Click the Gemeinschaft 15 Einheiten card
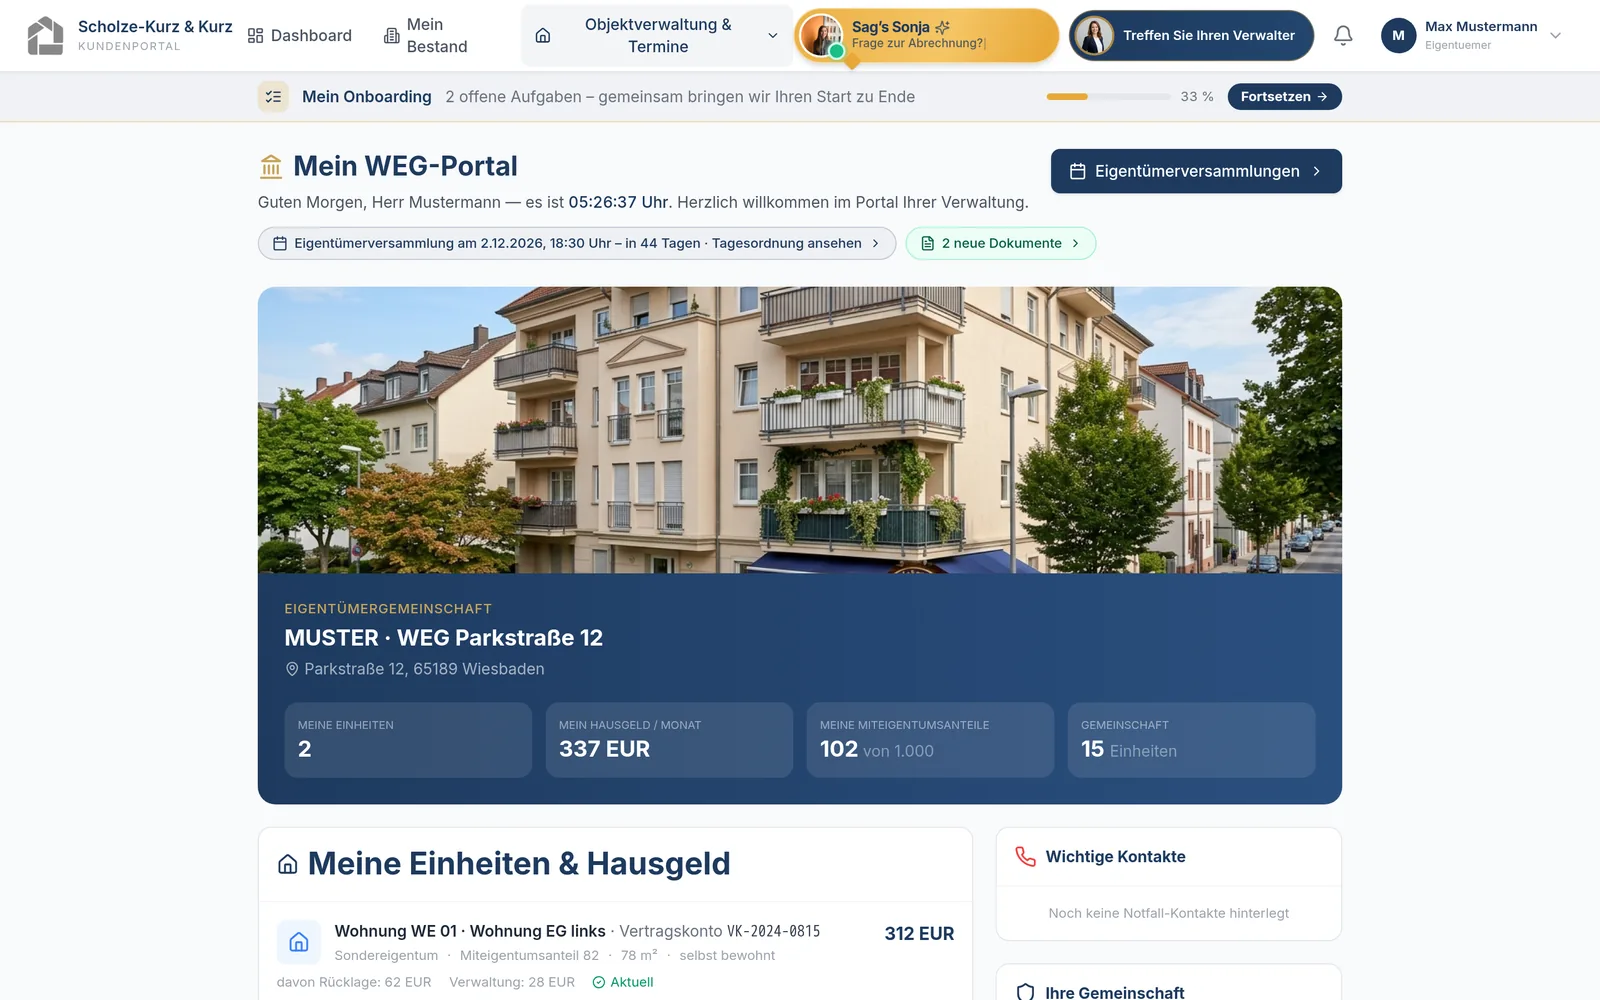Screen dimensions: 1600x1000 pos(1191,740)
